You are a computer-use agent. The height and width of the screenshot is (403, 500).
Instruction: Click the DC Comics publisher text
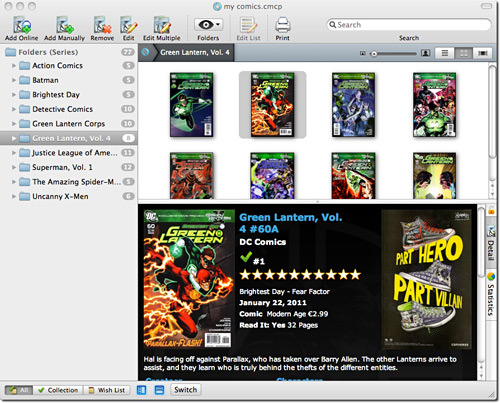tap(263, 242)
